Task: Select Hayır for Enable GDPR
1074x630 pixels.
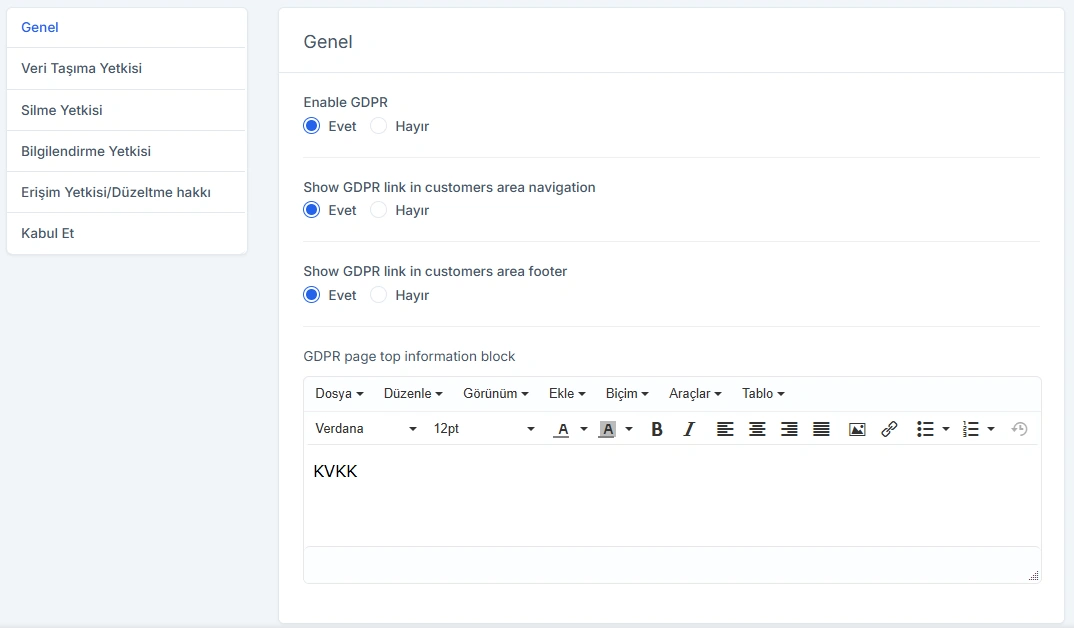Action: coord(379,126)
